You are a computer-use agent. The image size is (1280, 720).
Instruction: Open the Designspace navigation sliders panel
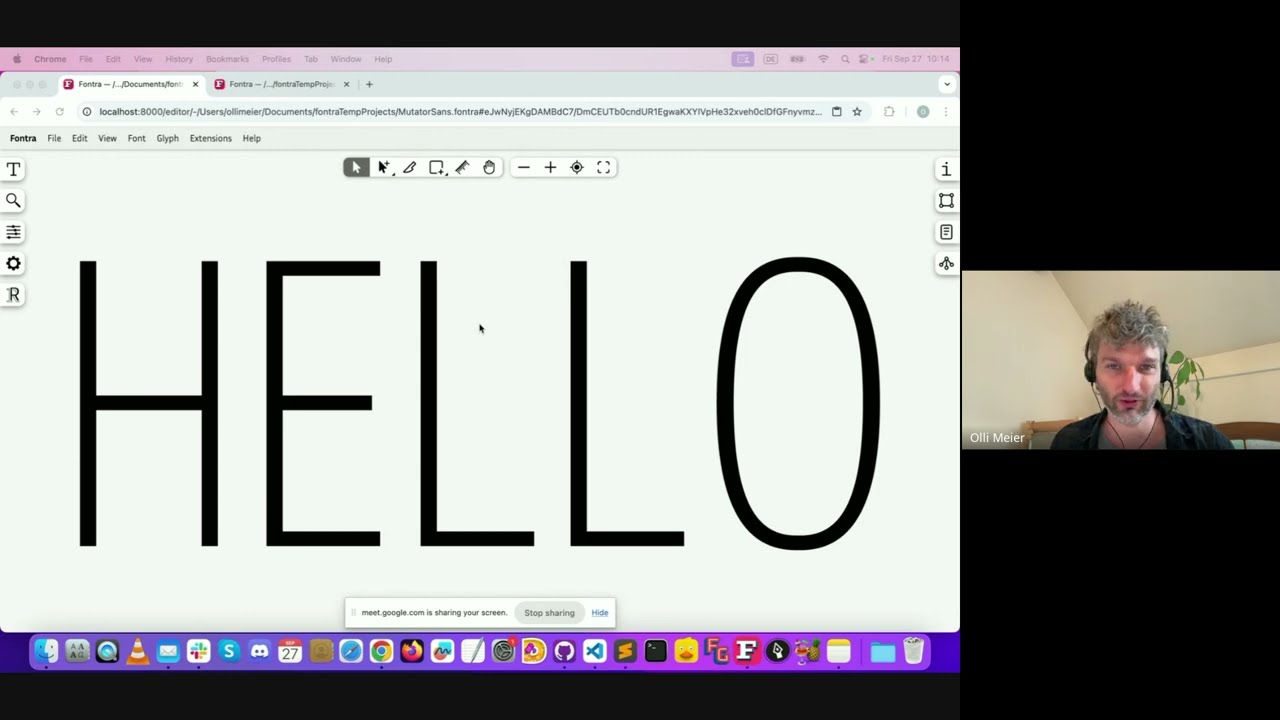point(13,232)
